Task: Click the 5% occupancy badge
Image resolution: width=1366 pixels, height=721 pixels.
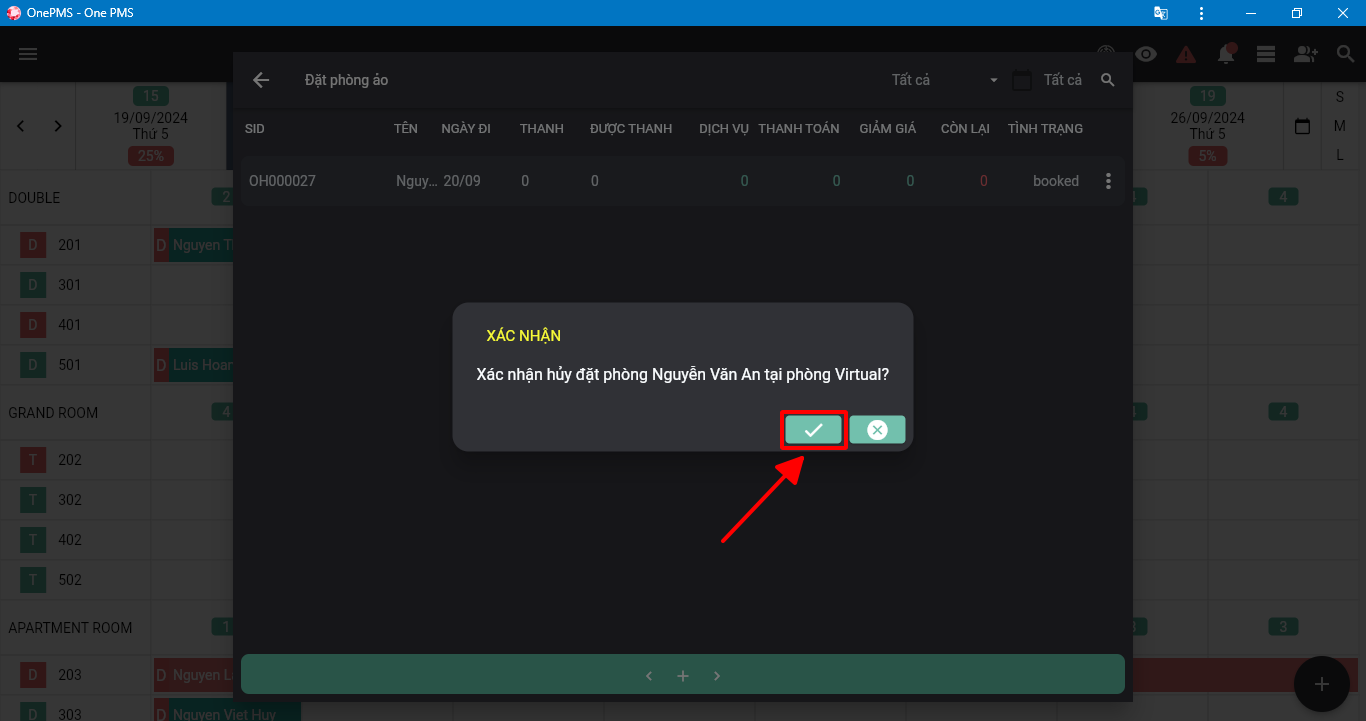Action: (1208, 156)
